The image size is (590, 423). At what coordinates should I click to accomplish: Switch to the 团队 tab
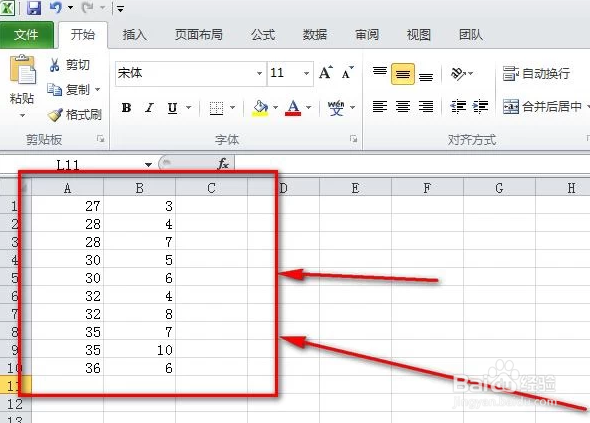point(471,35)
